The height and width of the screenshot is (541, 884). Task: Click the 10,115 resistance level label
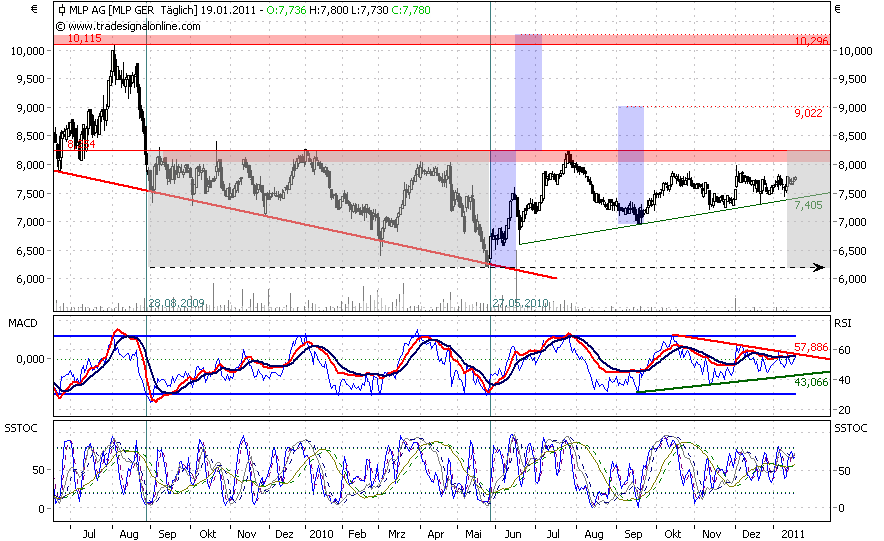(x=84, y=39)
